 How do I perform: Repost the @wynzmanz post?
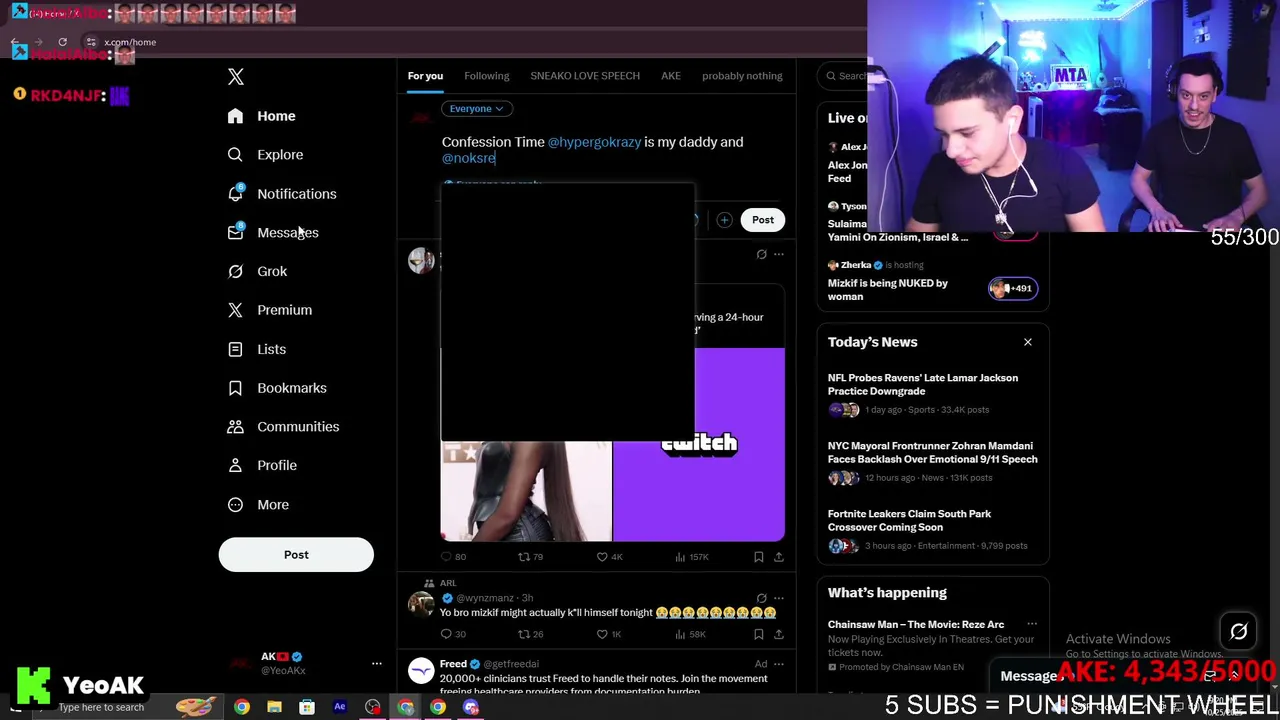pos(530,634)
